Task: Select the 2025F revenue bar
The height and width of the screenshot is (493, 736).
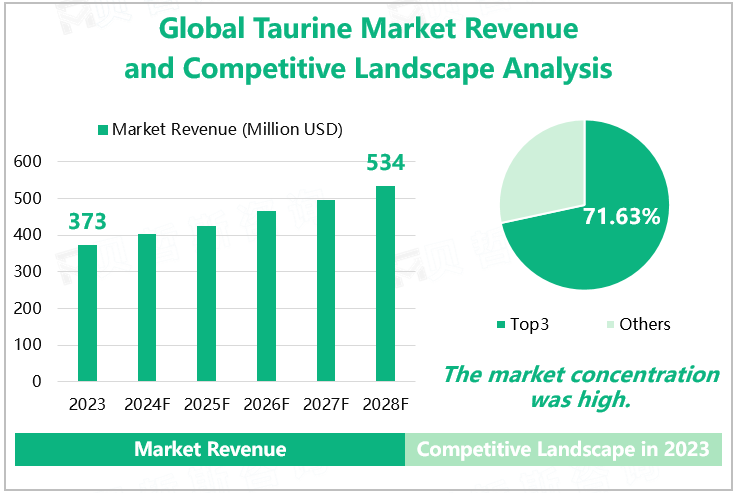Action: (x=206, y=303)
